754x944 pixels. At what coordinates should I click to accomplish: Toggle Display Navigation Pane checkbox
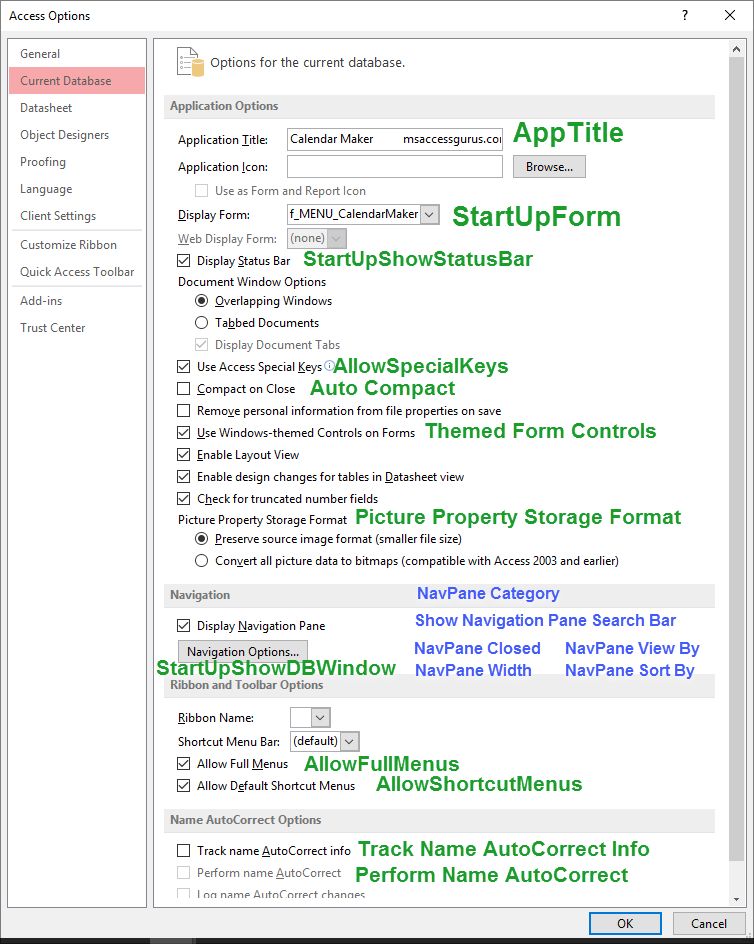pos(184,626)
